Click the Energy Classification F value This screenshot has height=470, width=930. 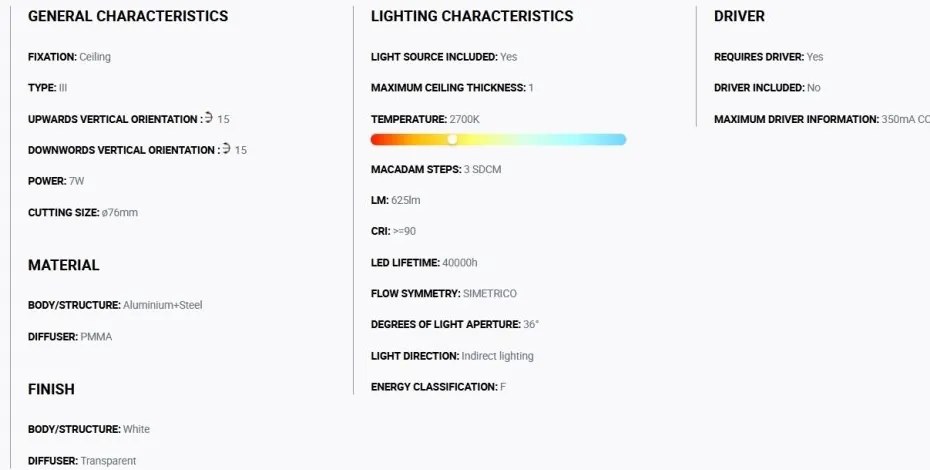503,387
